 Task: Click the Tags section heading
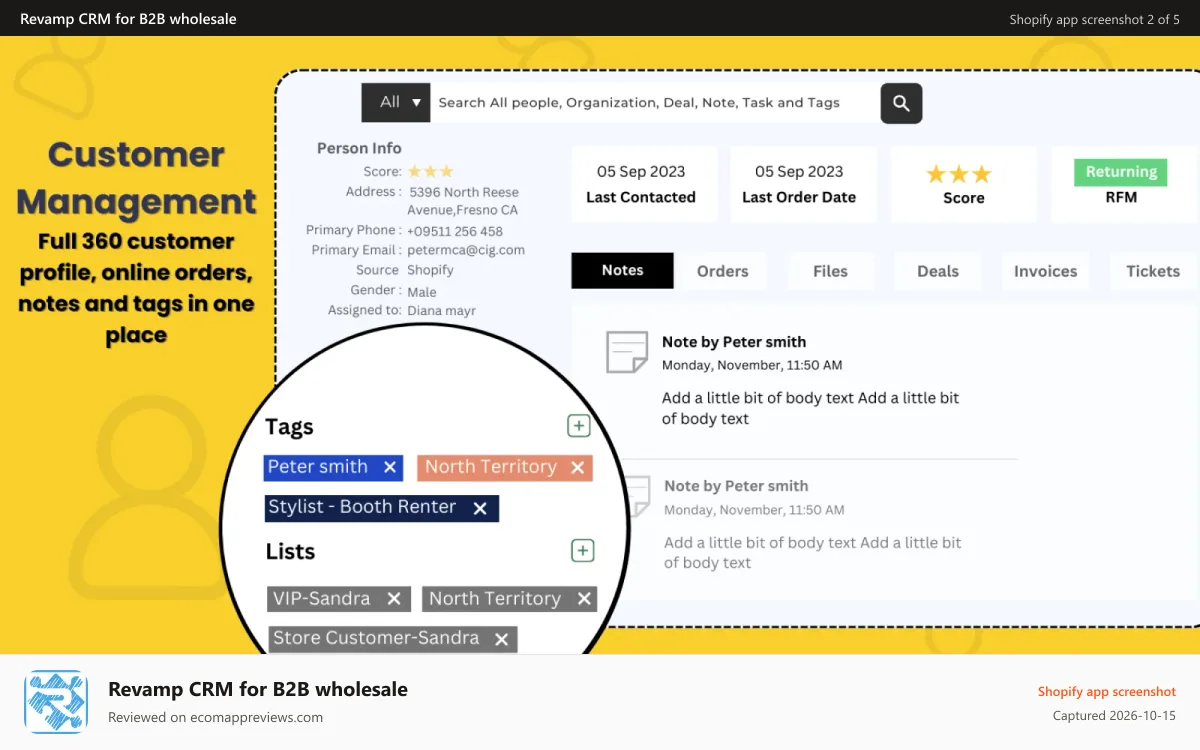(289, 427)
